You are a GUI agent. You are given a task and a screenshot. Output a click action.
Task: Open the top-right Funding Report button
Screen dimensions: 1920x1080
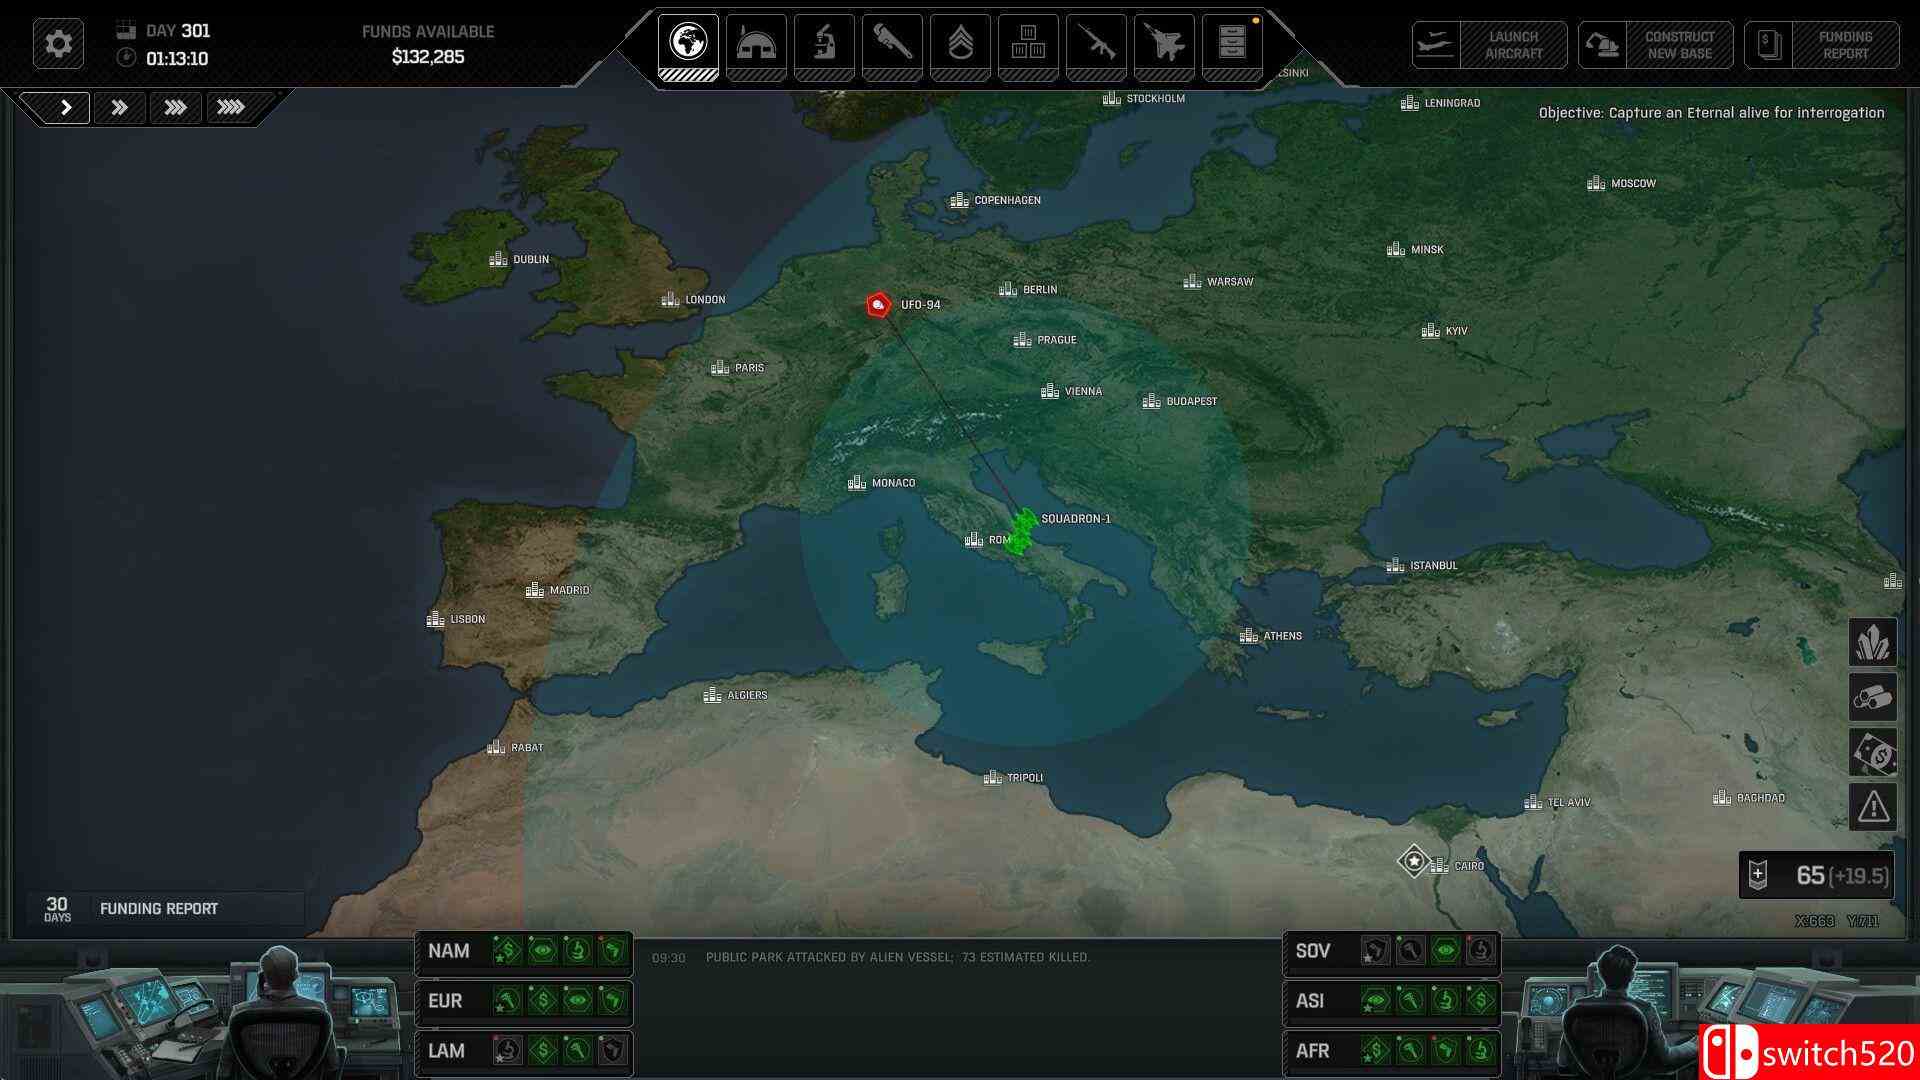click(1821, 45)
